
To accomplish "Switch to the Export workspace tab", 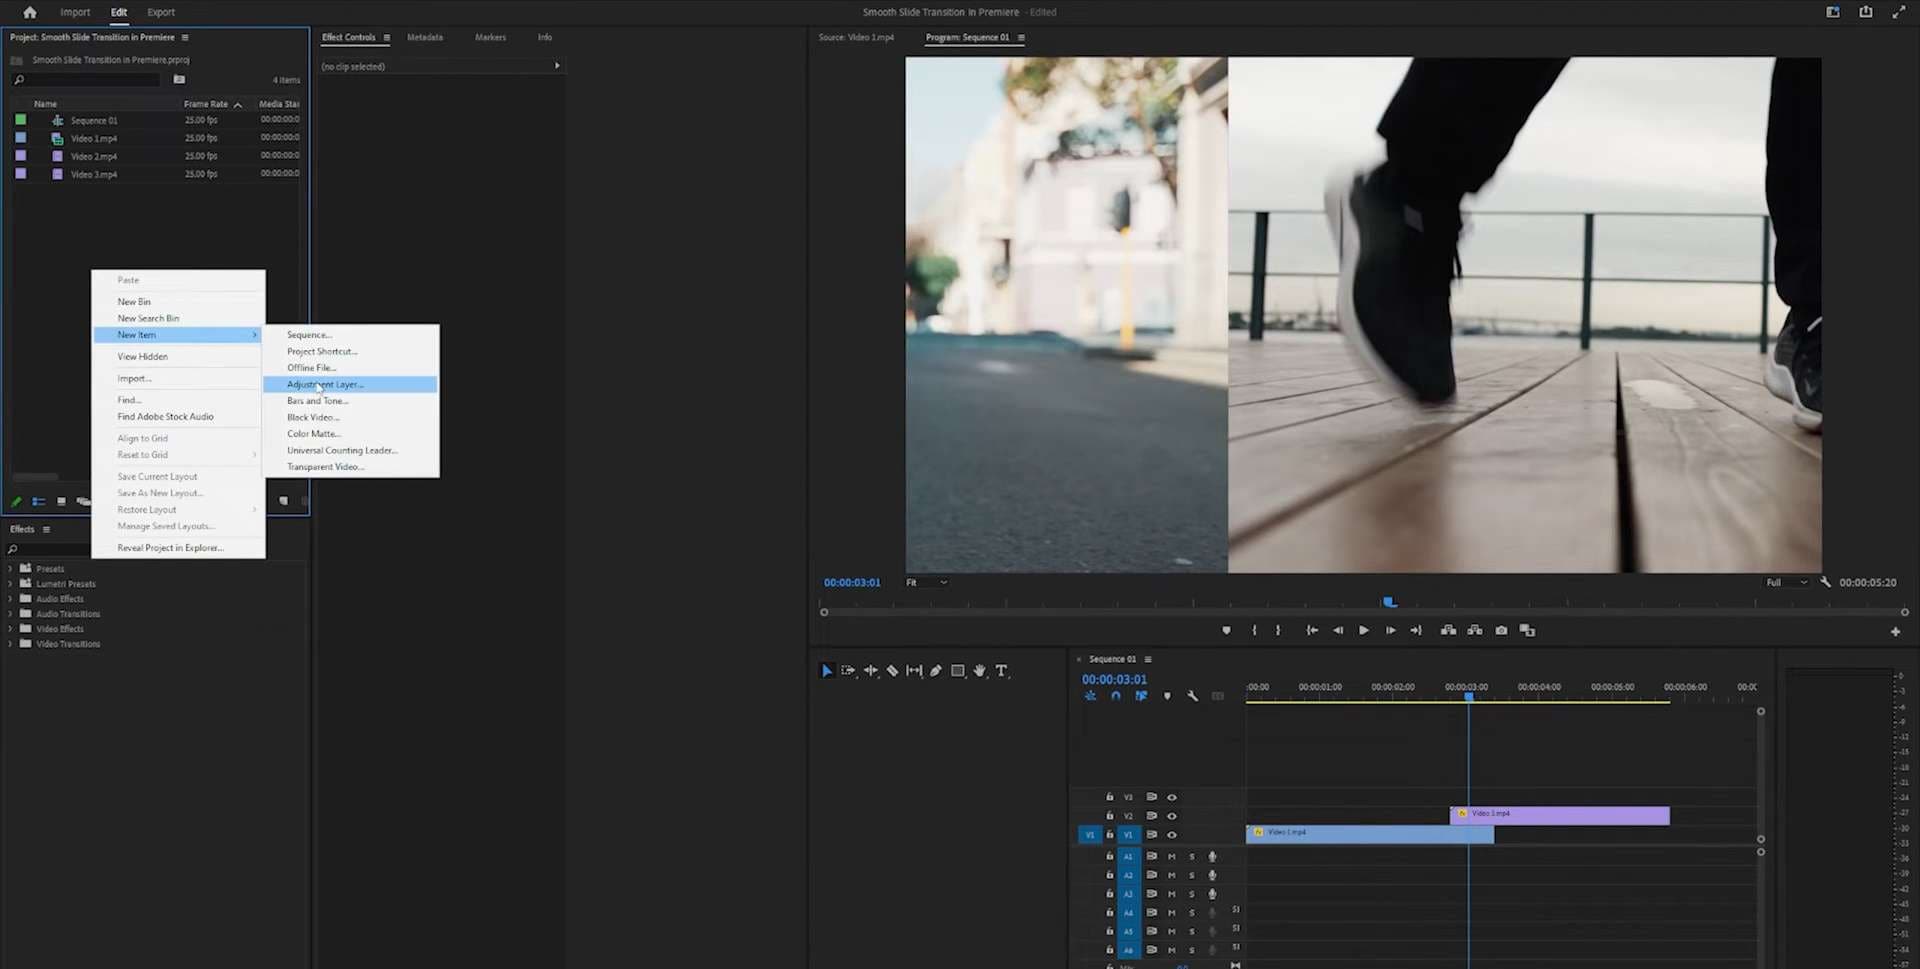I will click(160, 12).
